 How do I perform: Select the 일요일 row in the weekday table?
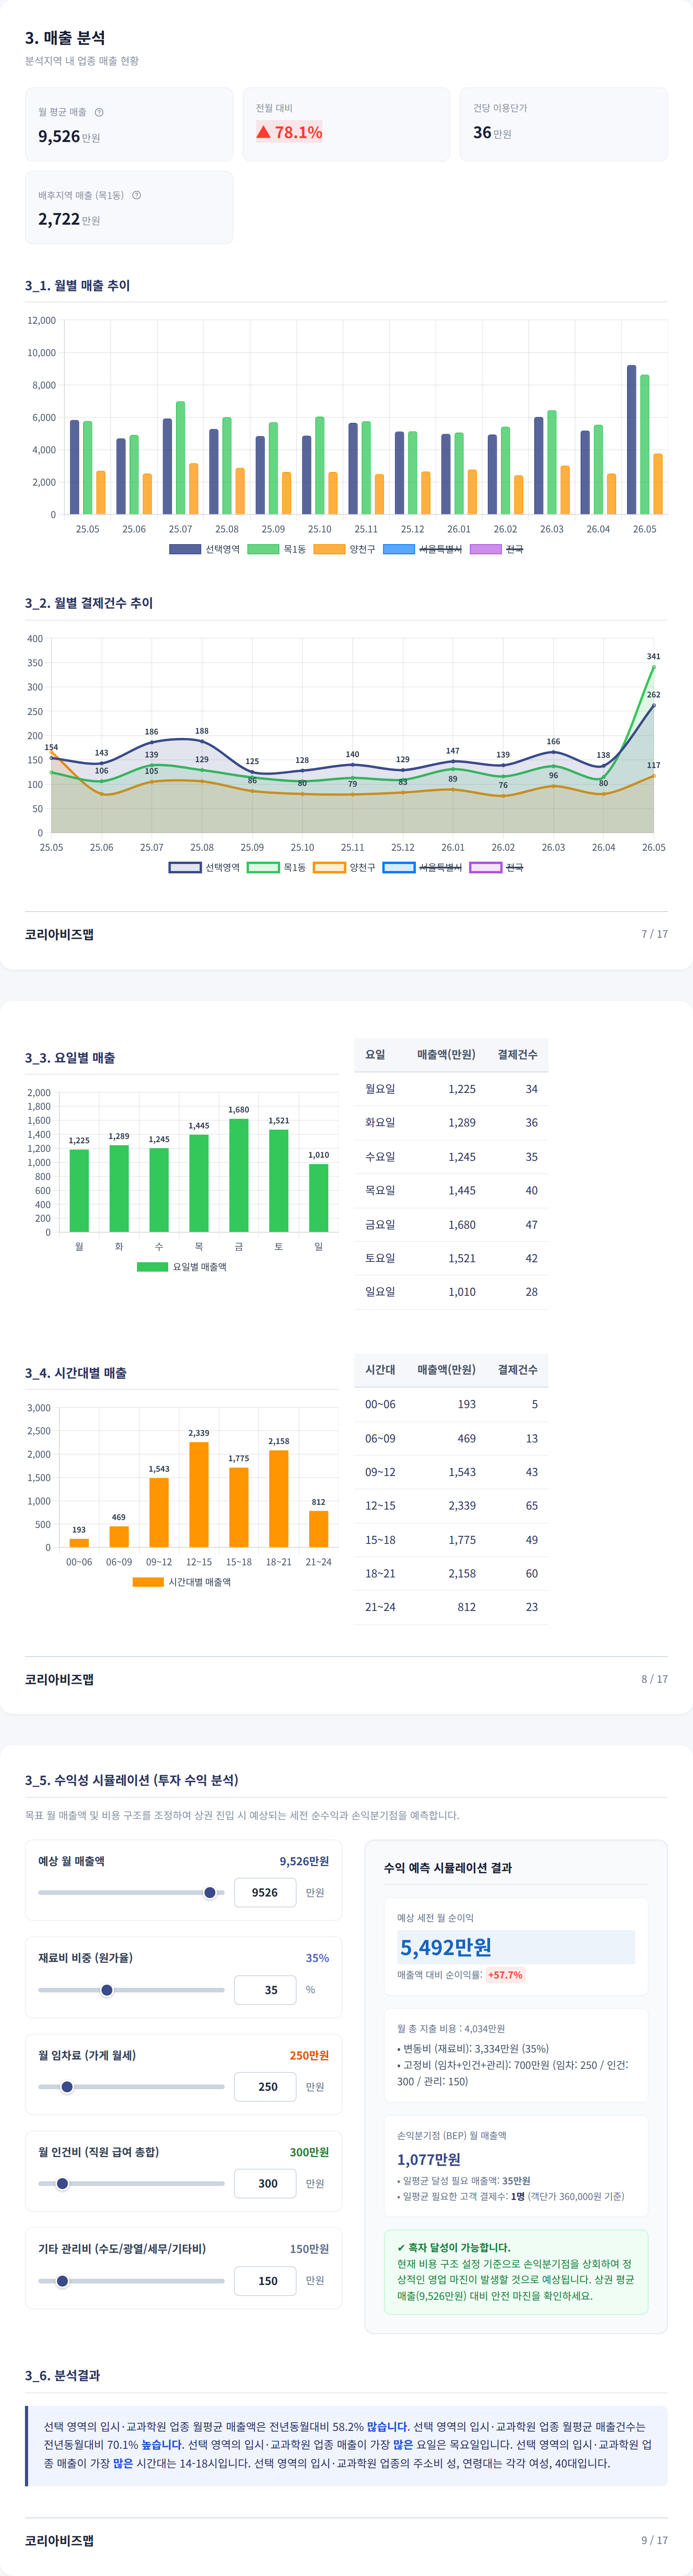(451, 1292)
